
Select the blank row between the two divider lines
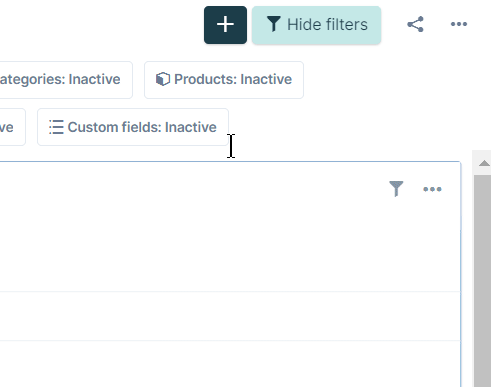[230, 316]
